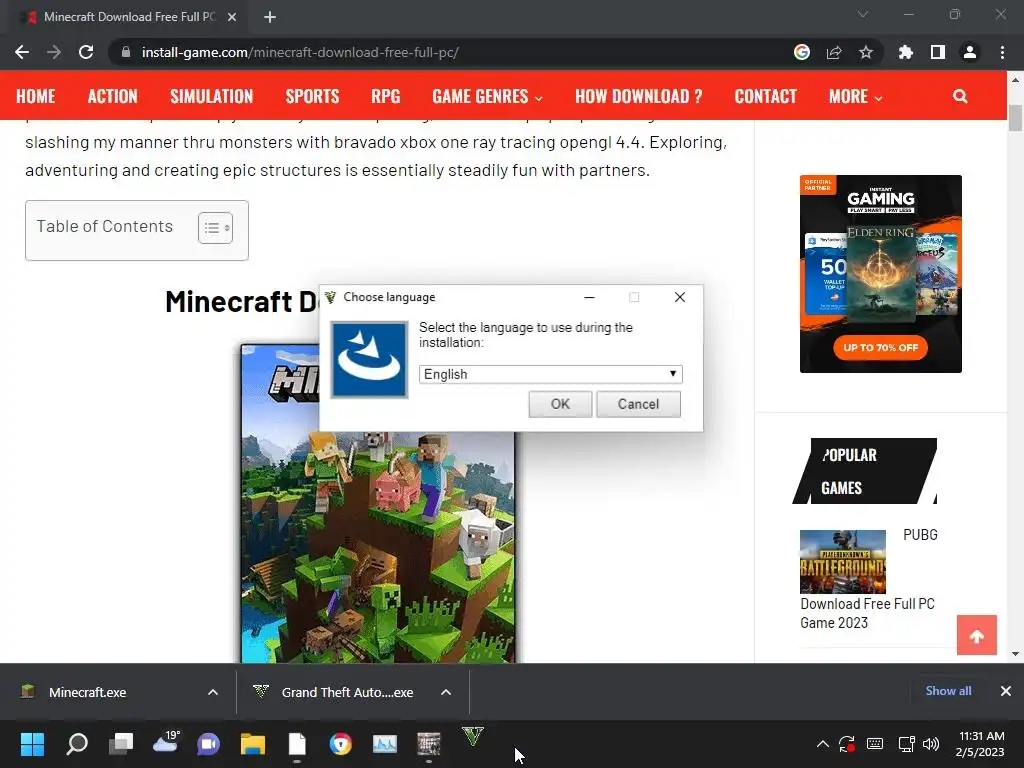Reload the current page
Image resolution: width=1024 pixels, height=768 pixels.
click(x=86, y=52)
